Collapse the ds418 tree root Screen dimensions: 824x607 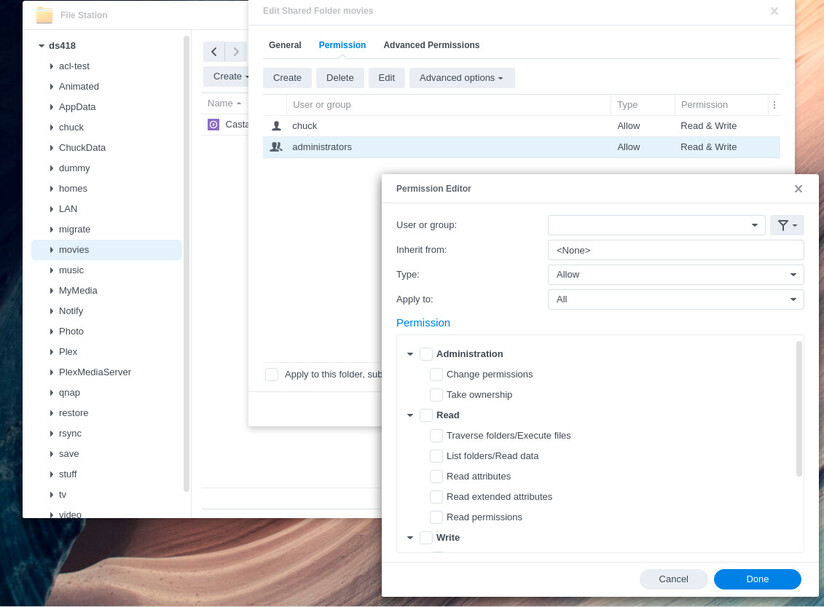point(41,46)
